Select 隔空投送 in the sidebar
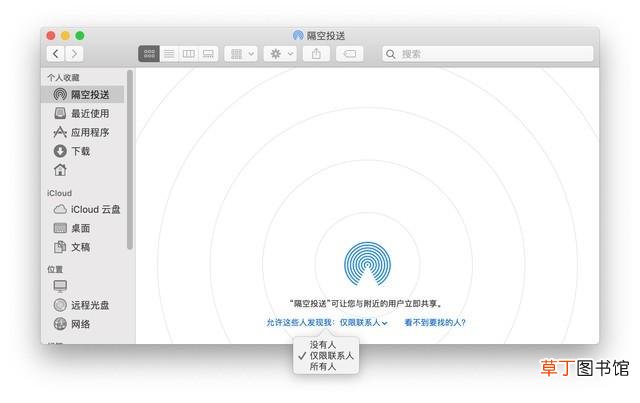Viewport: 640px width, 403px height. click(x=82, y=95)
